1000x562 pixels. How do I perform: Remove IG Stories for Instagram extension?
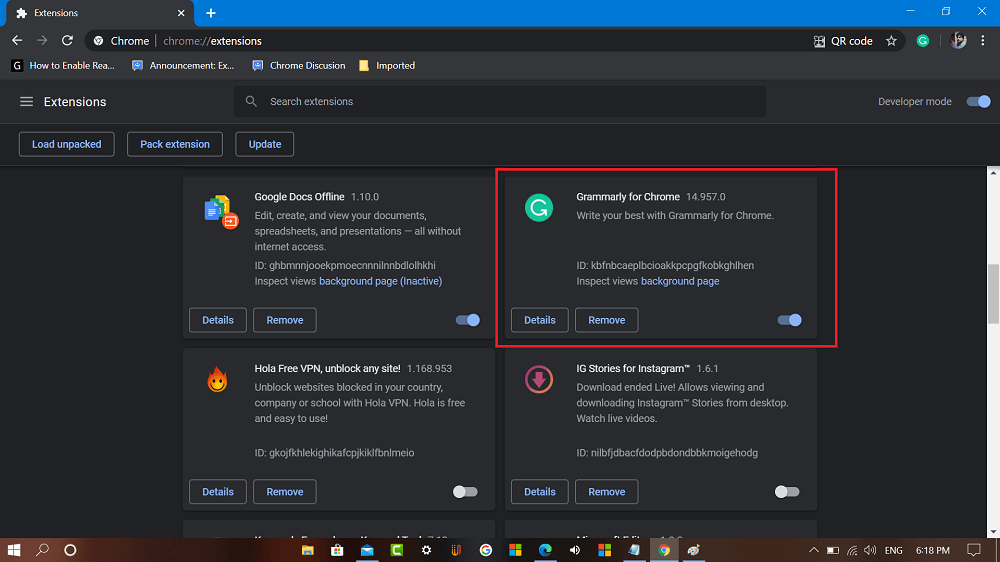pos(607,492)
